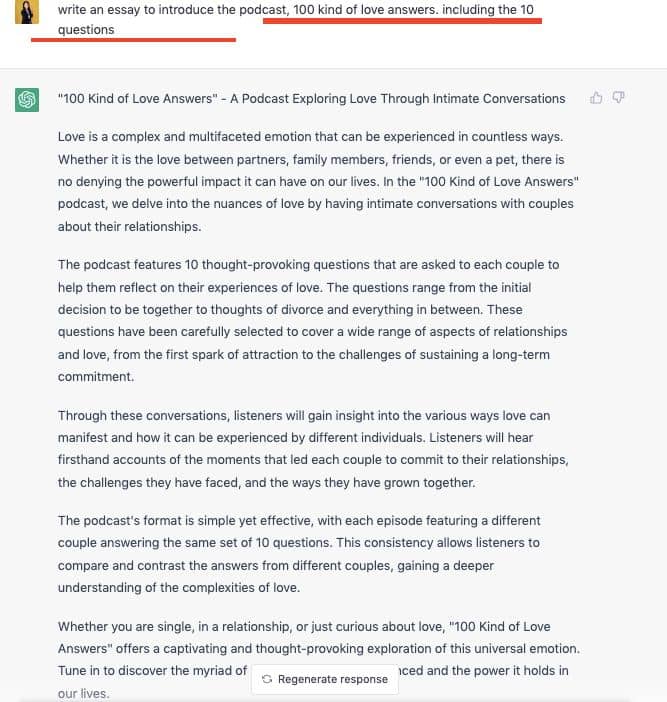Click the red underline beneath "100 kind of love answers"
This screenshot has width=667, height=702.
click(402, 22)
